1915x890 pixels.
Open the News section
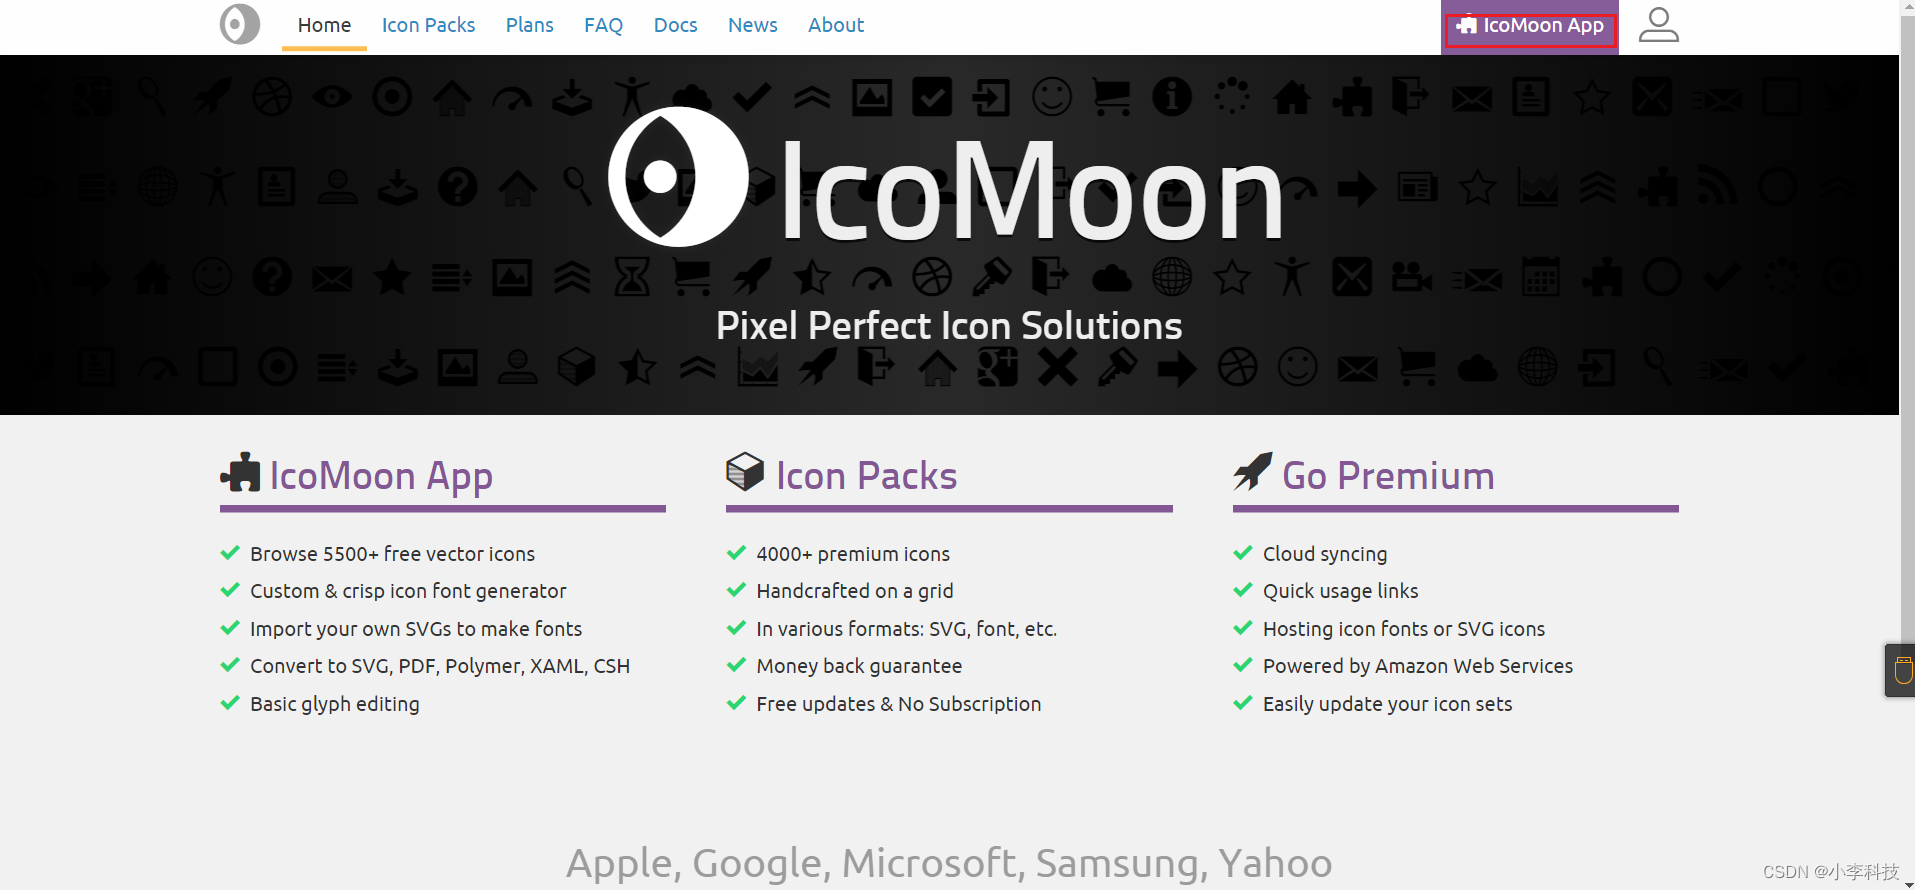click(x=752, y=25)
